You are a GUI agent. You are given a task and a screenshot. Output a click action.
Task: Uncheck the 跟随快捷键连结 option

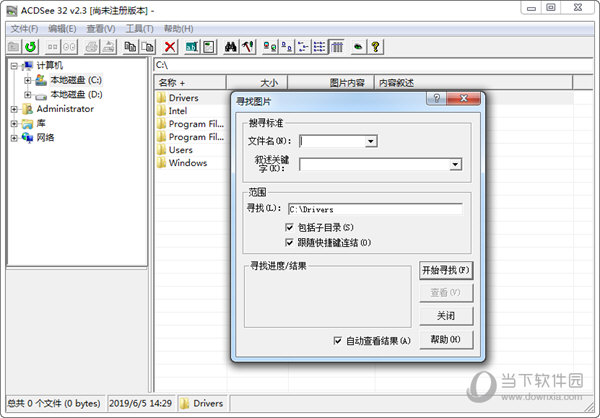(x=290, y=242)
